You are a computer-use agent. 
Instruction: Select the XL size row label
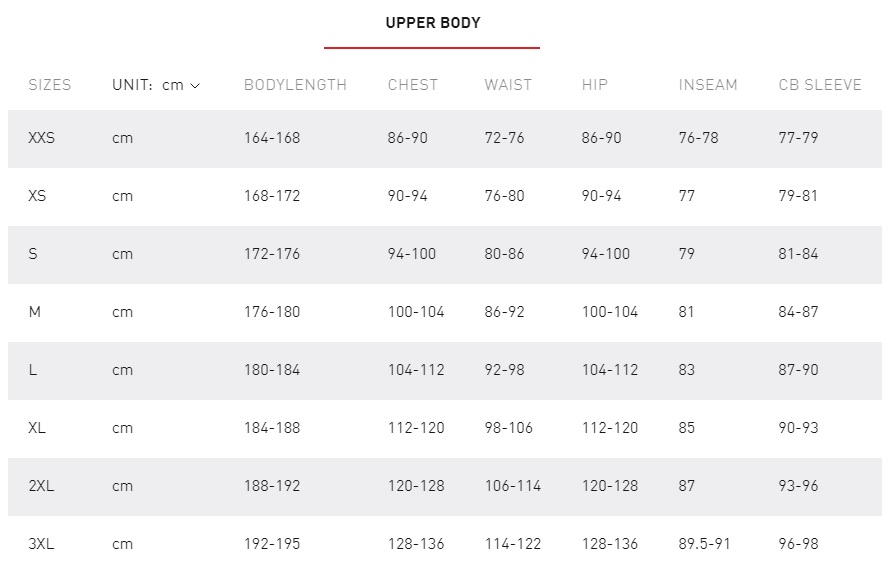point(37,428)
